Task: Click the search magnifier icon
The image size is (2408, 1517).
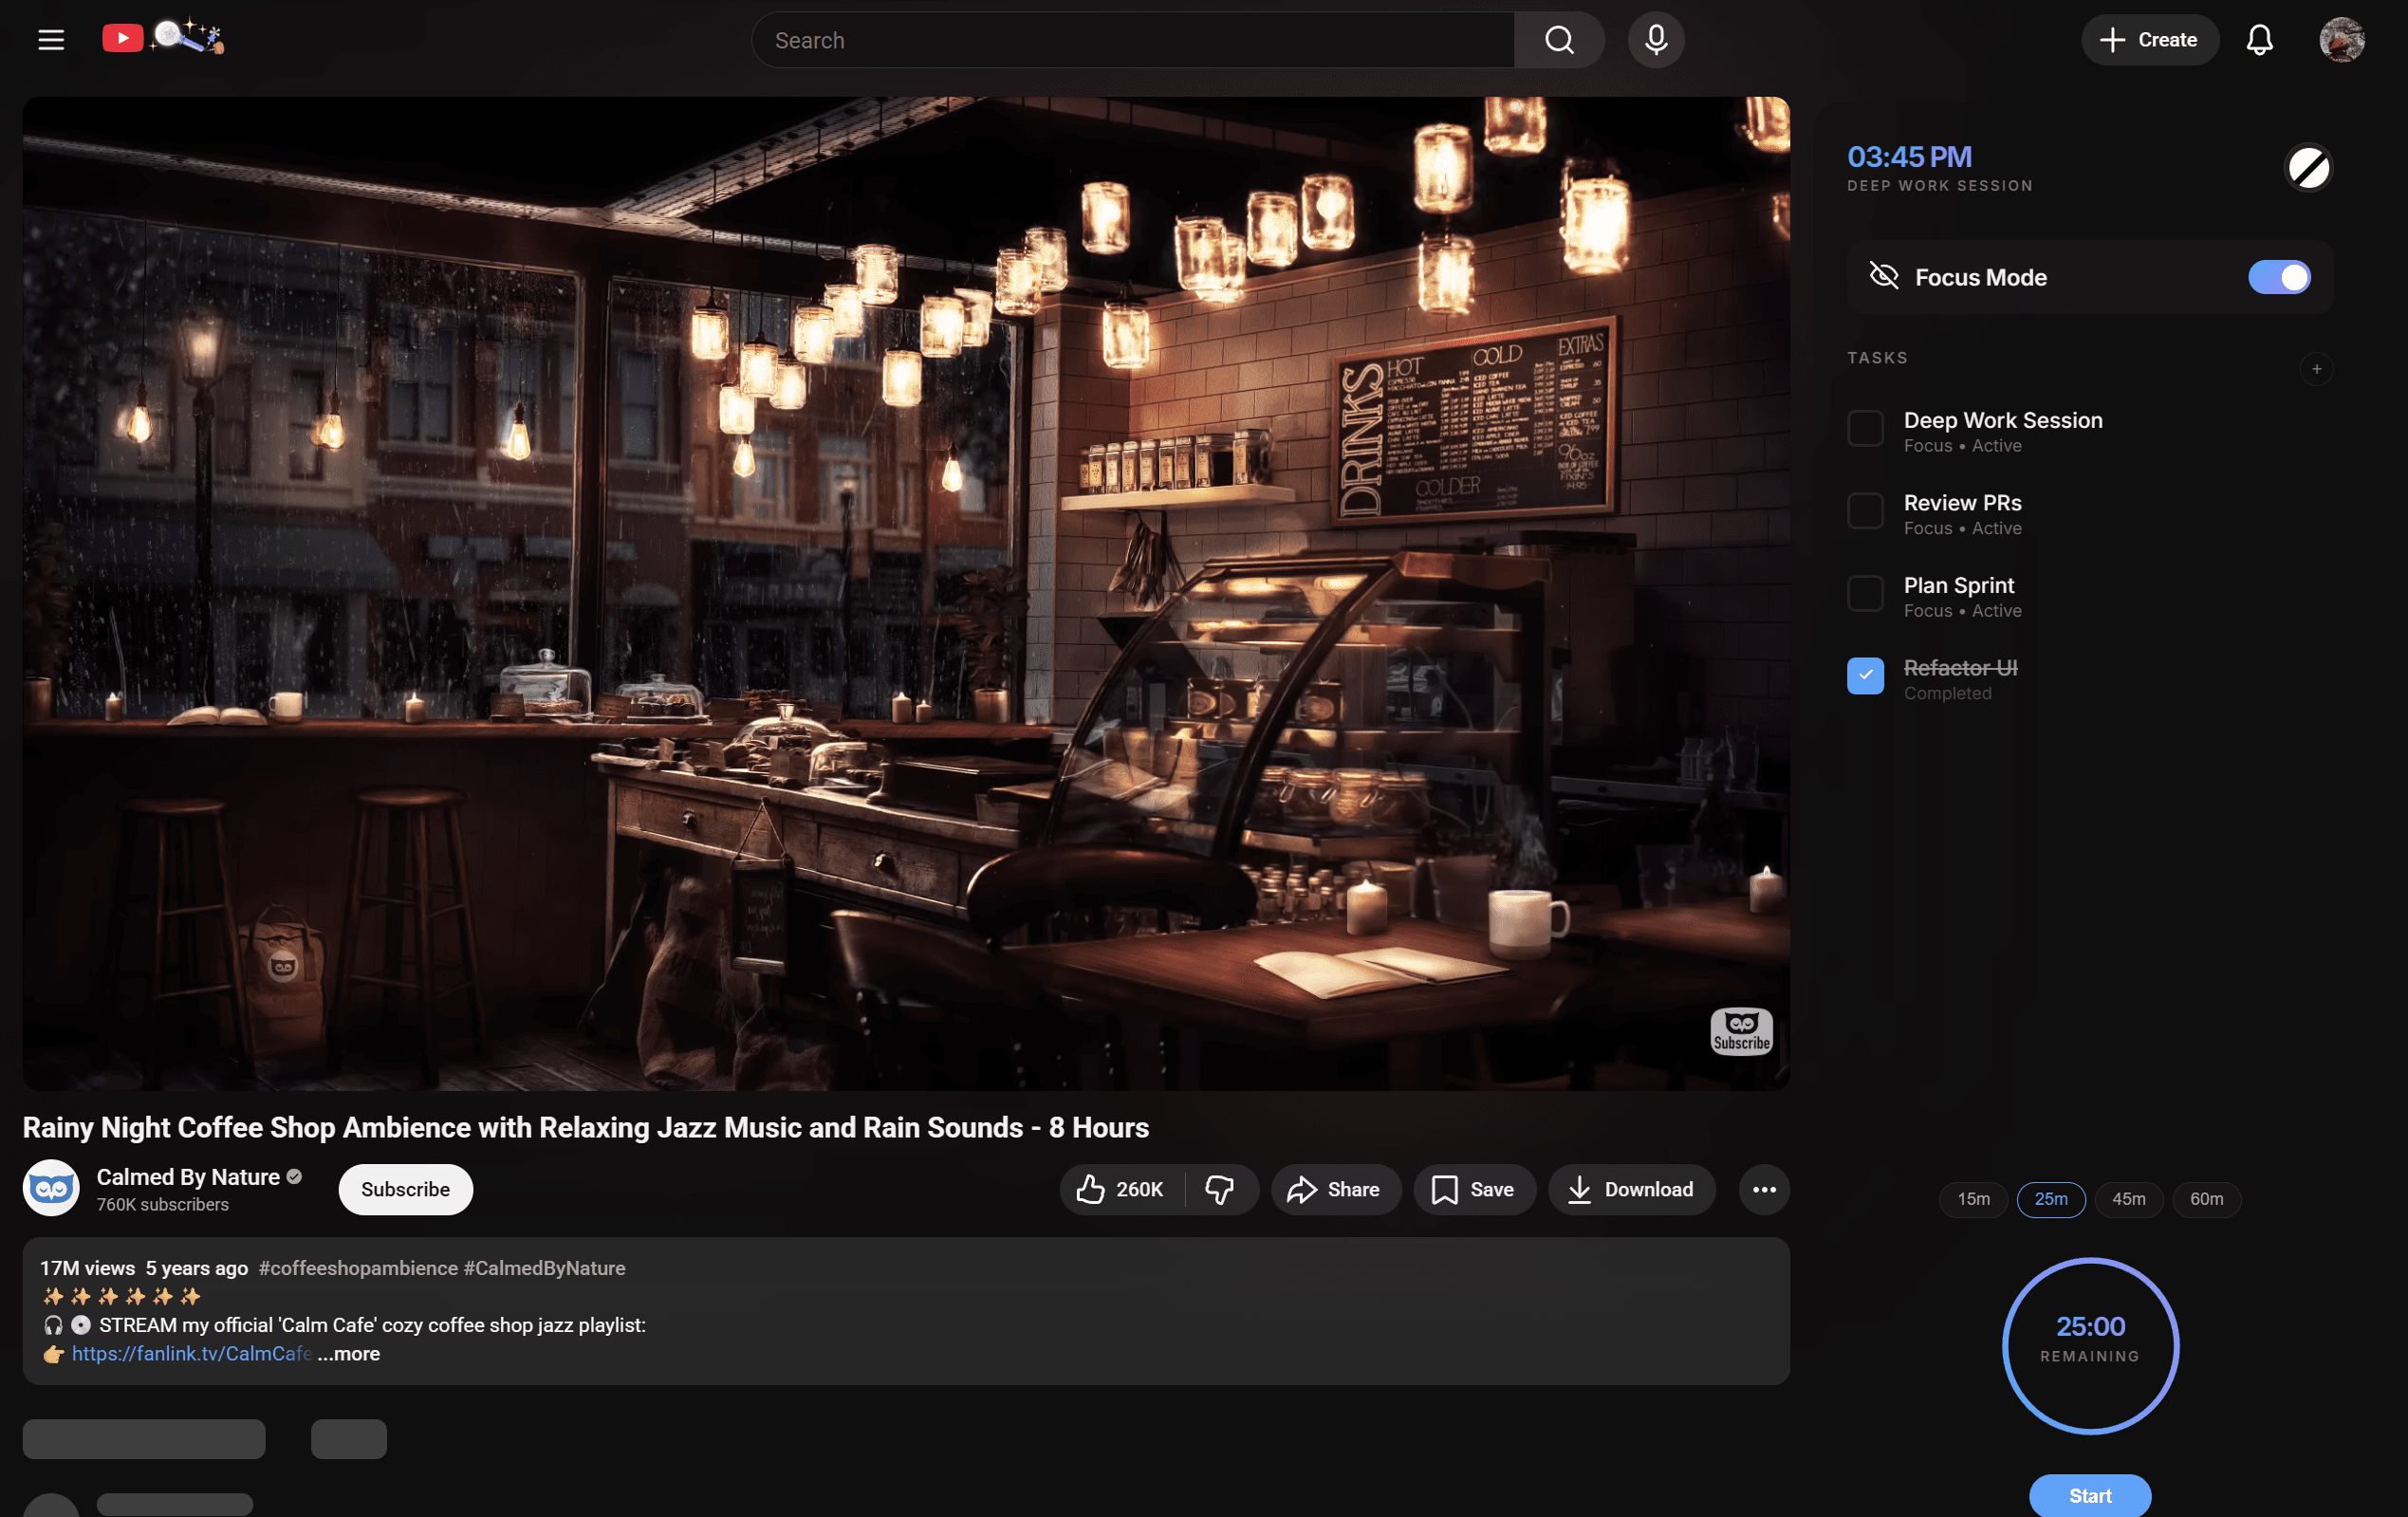Action: coord(1559,40)
